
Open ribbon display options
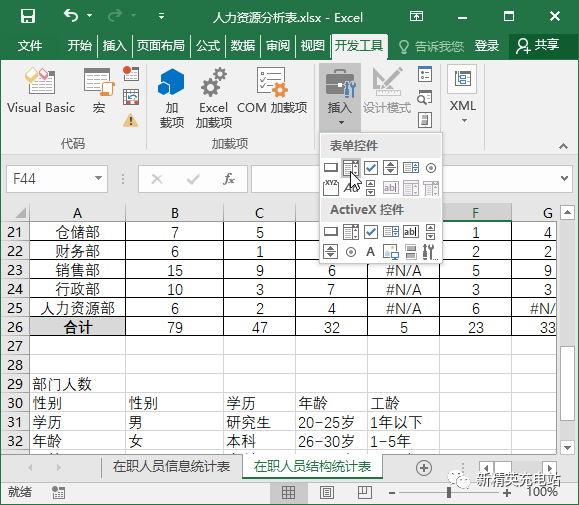pos(416,16)
